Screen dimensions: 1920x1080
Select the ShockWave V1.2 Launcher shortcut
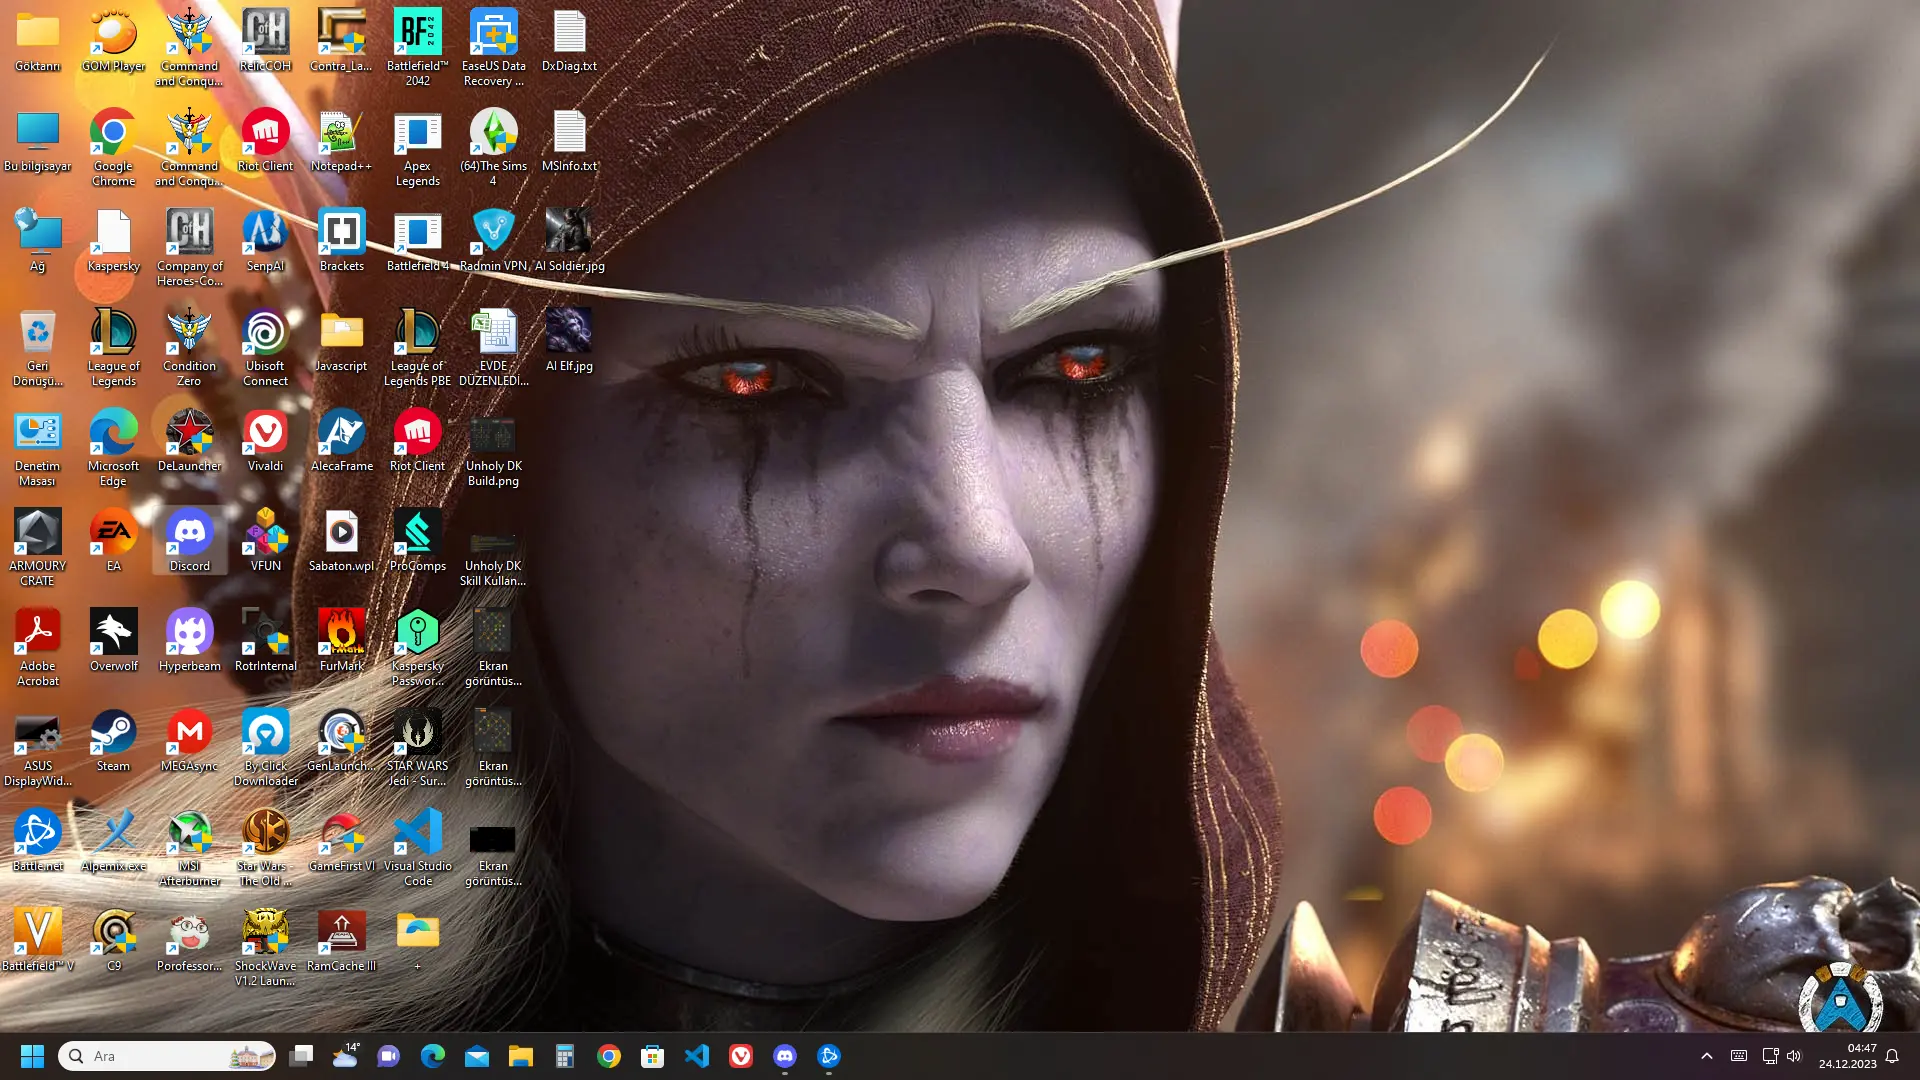tap(266, 947)
